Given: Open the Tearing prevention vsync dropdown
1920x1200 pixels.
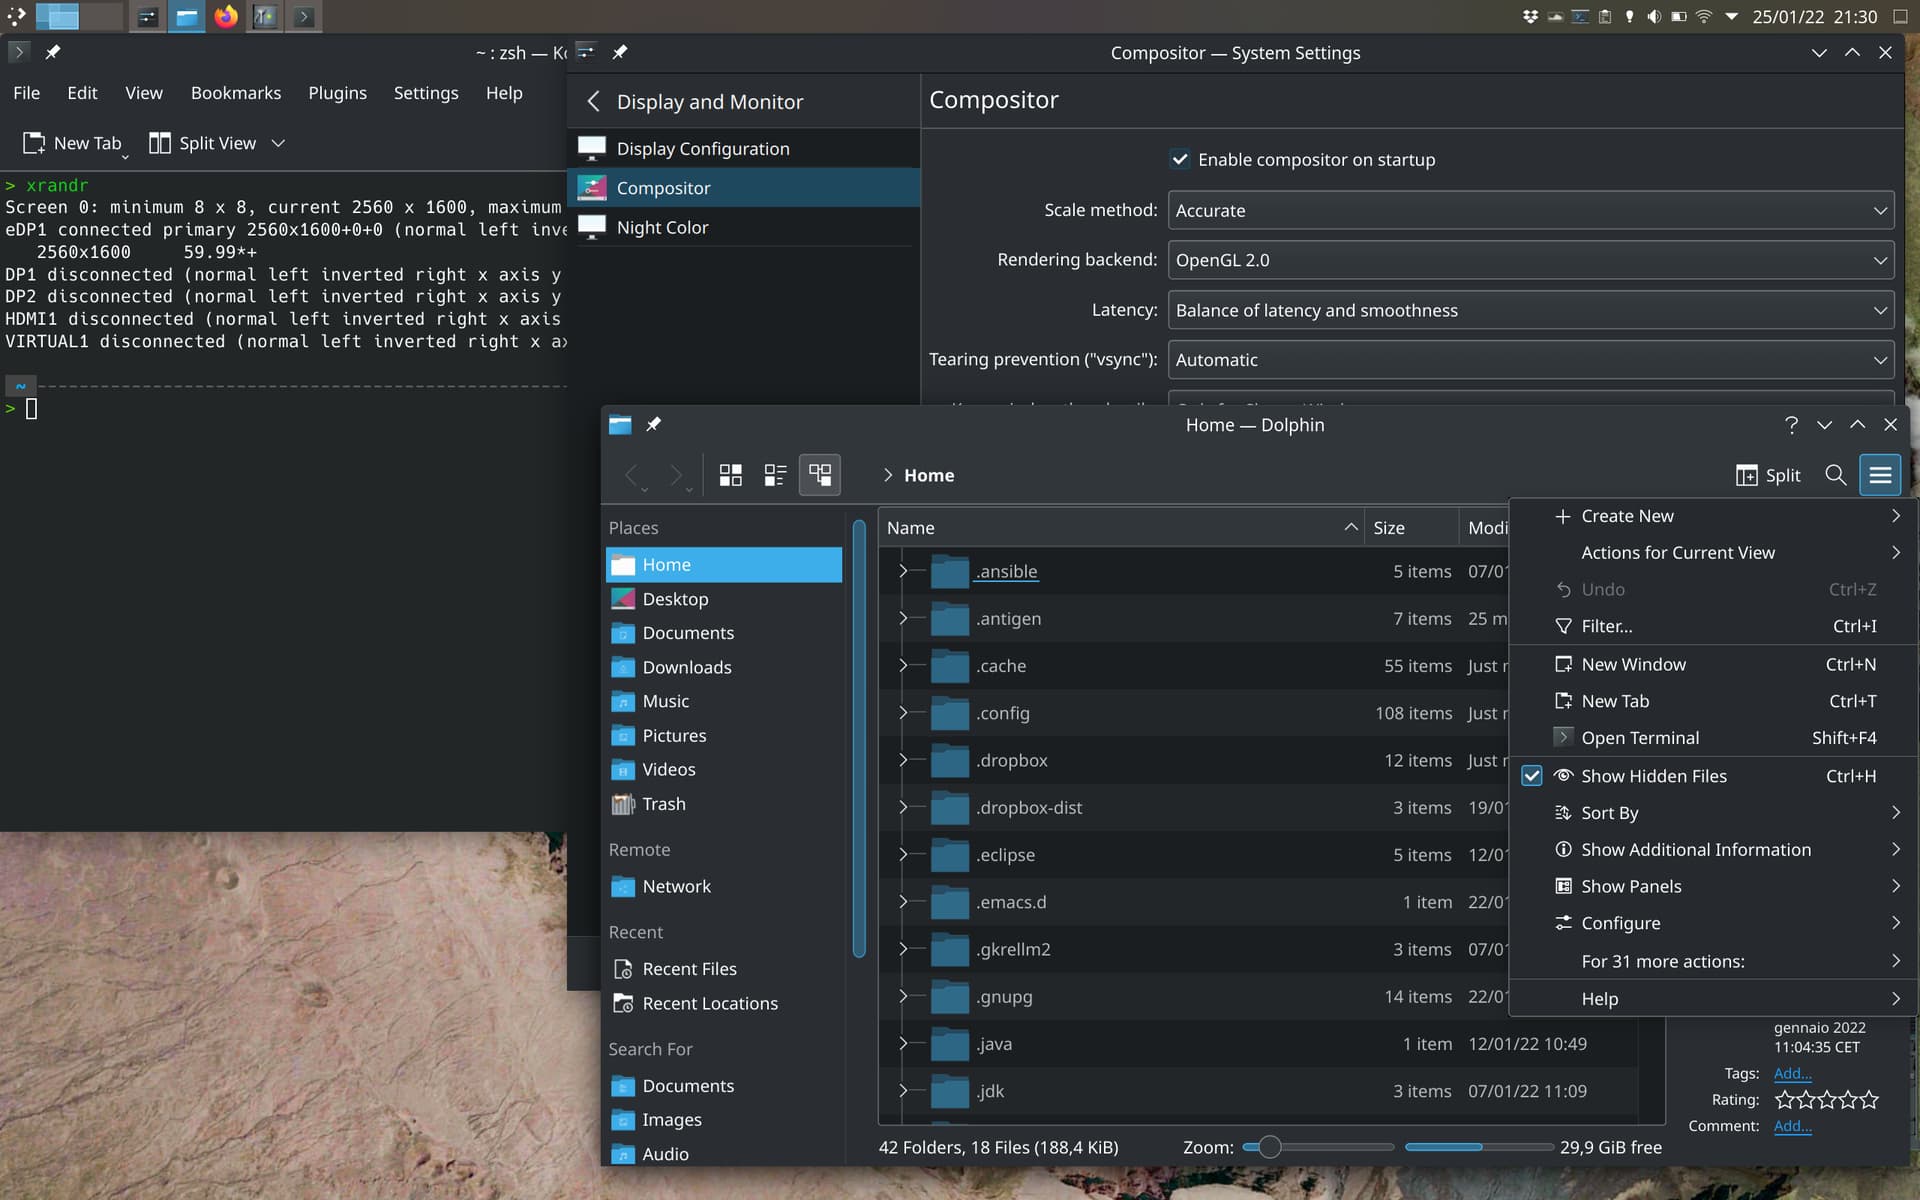Looking at the screenshot, I should 1529,359.
